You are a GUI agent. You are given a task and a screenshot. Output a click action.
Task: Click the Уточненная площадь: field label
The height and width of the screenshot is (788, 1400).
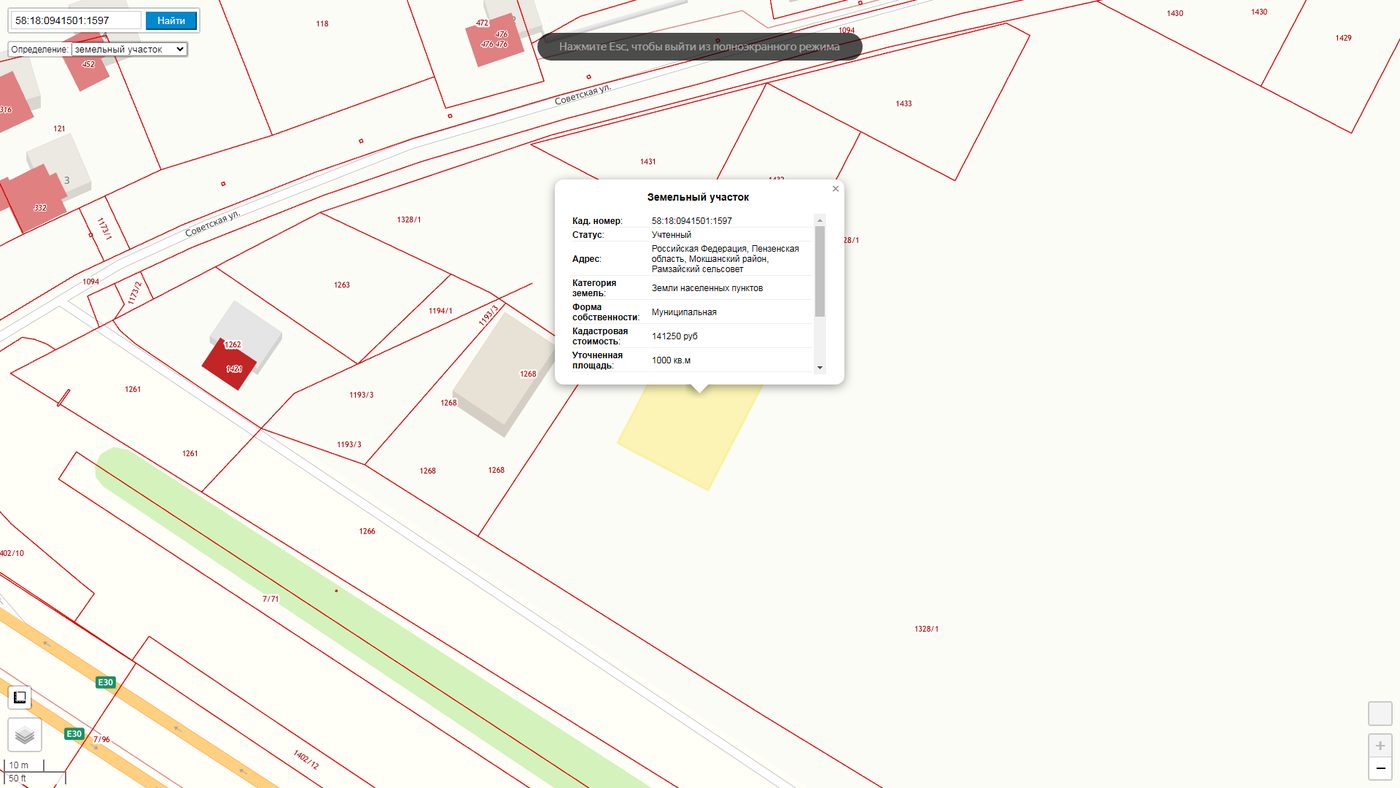pos(597,360)
